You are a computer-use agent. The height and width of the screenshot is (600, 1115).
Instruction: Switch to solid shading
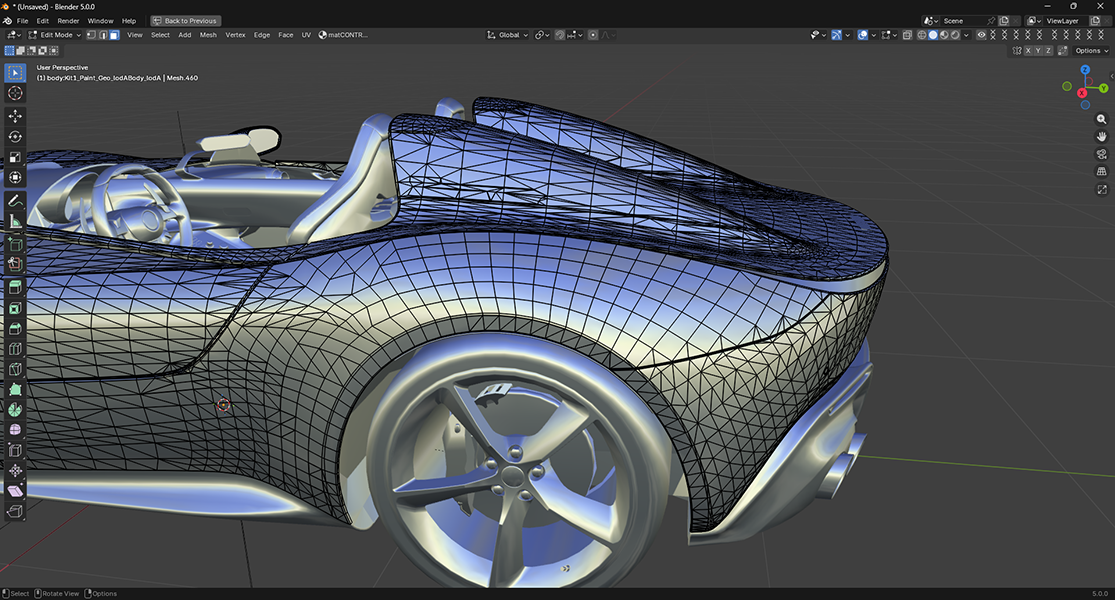pyautogui.click(x=933, y=35)
